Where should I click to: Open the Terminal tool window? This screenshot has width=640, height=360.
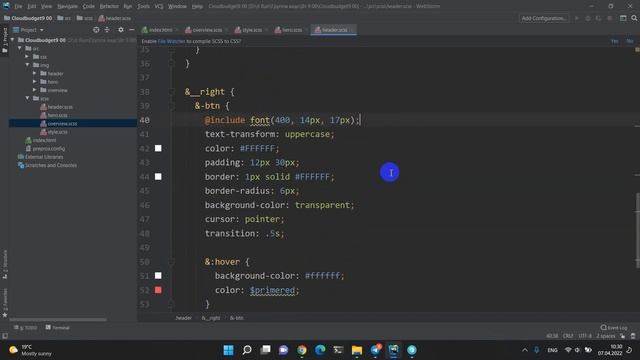click(x=58, y=327)
